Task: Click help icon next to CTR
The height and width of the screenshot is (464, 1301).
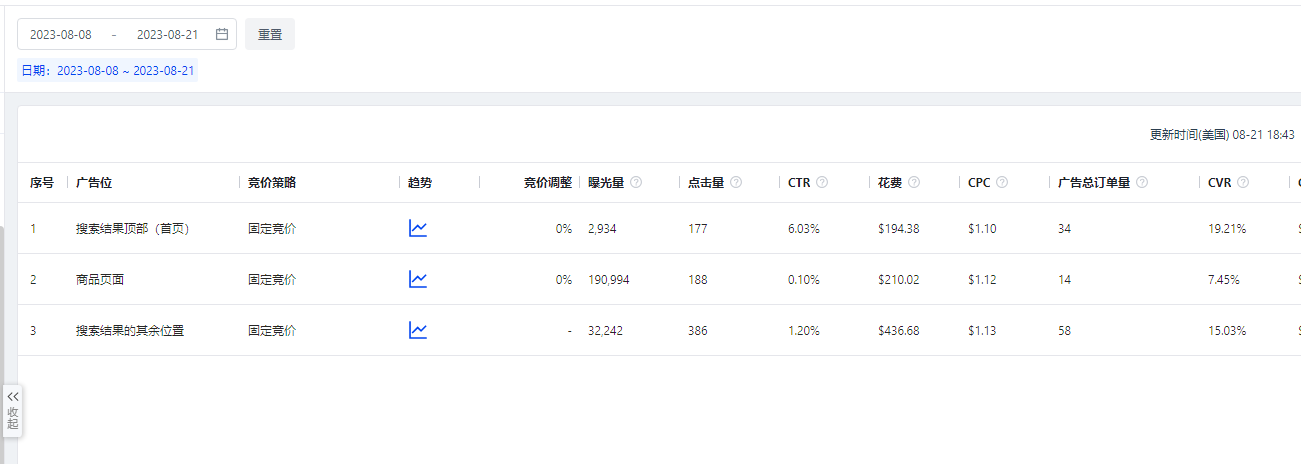Action: (x=822, y=183)
